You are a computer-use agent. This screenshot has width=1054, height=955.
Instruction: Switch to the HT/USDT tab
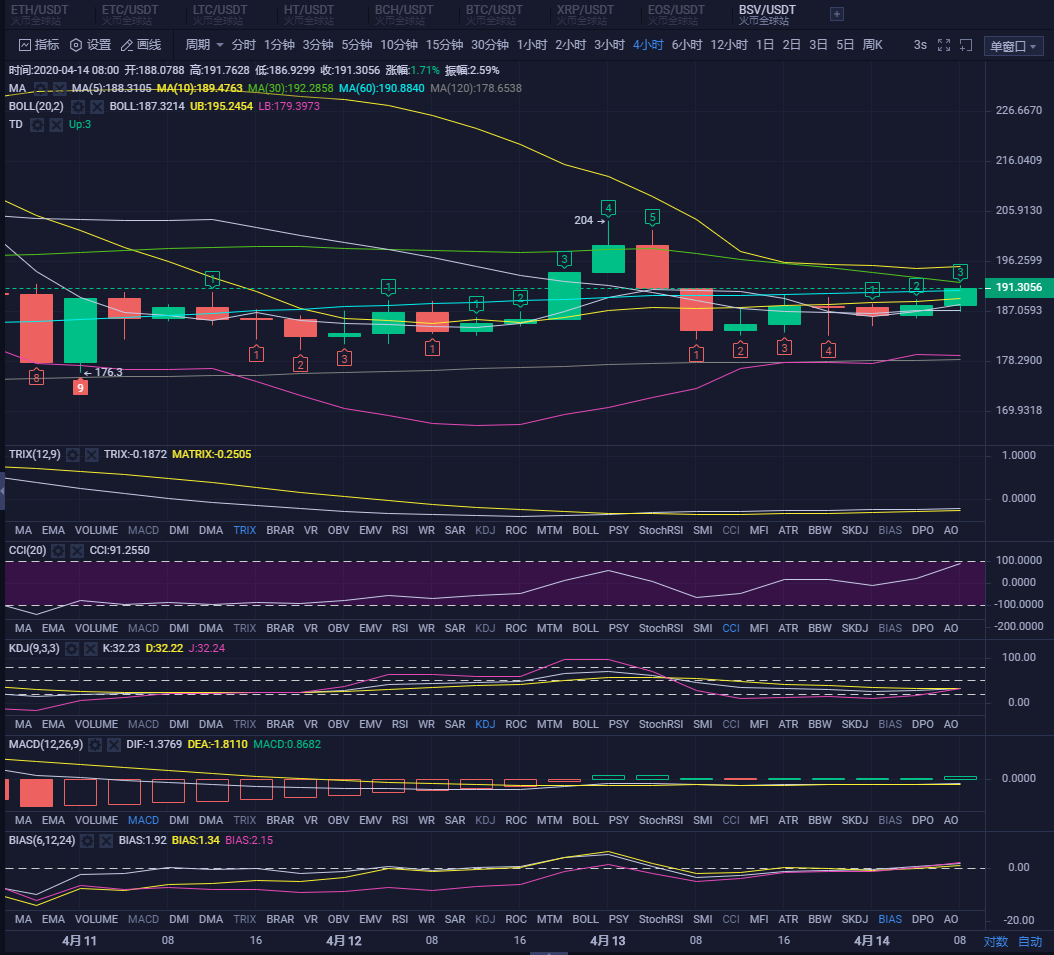coord(309,15)
